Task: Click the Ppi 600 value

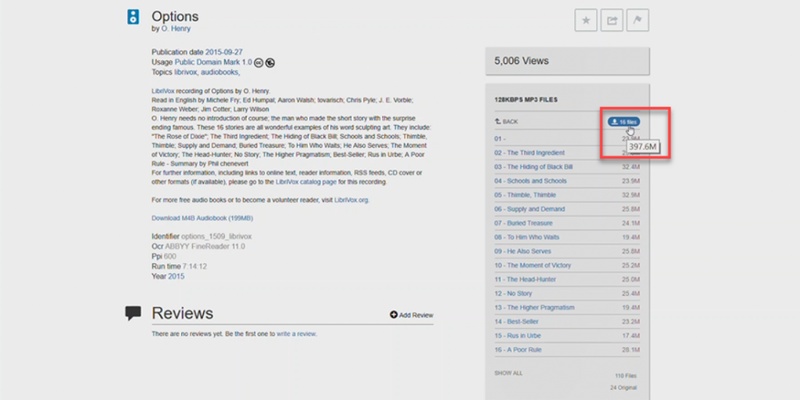Action: 170,257
